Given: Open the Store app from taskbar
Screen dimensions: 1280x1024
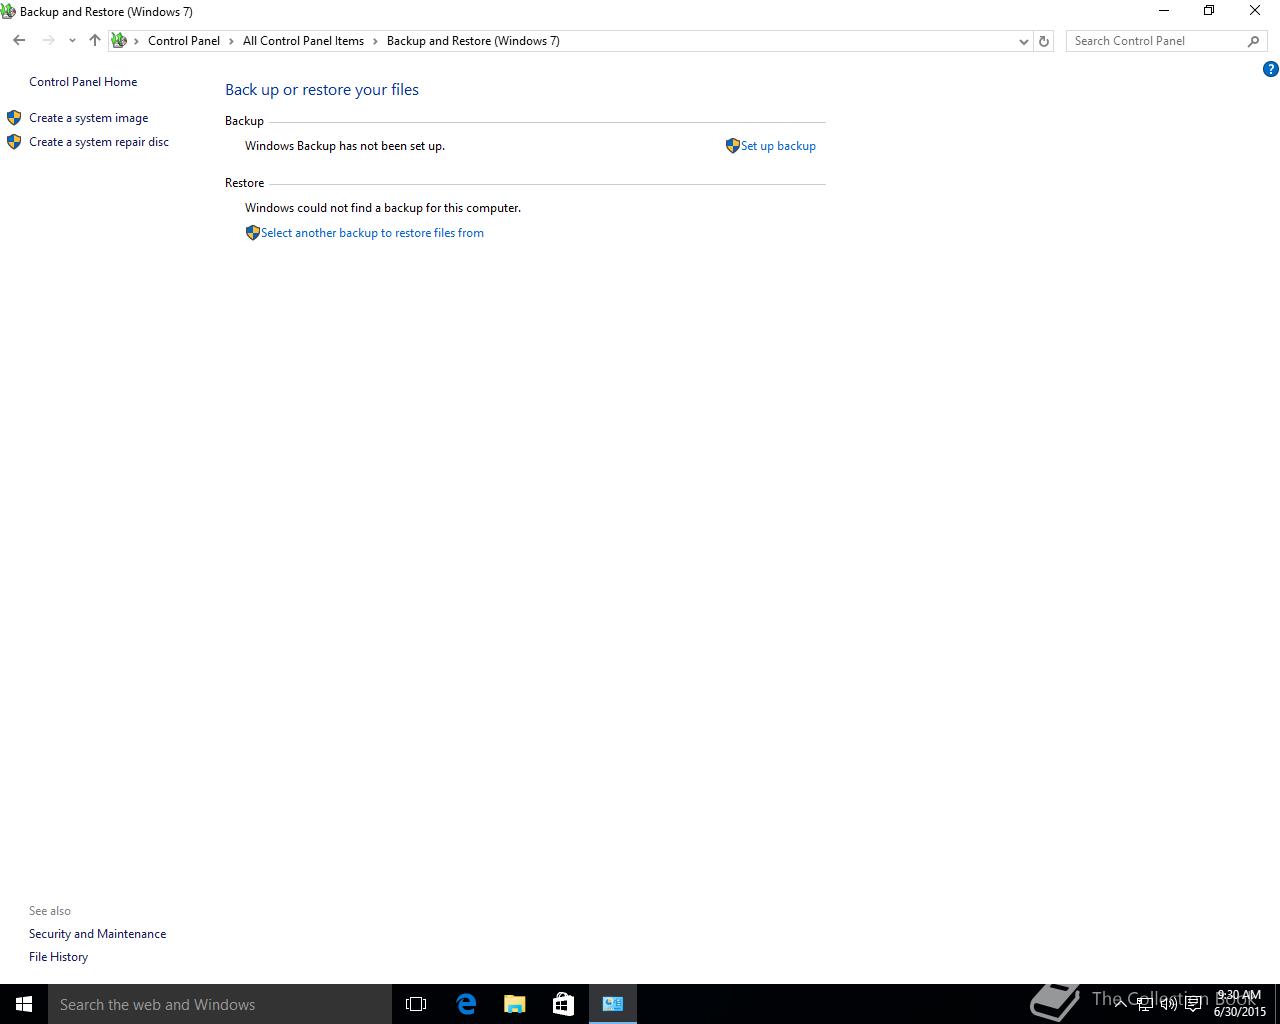Looking at the screenshot, I should pos(563,1004).
